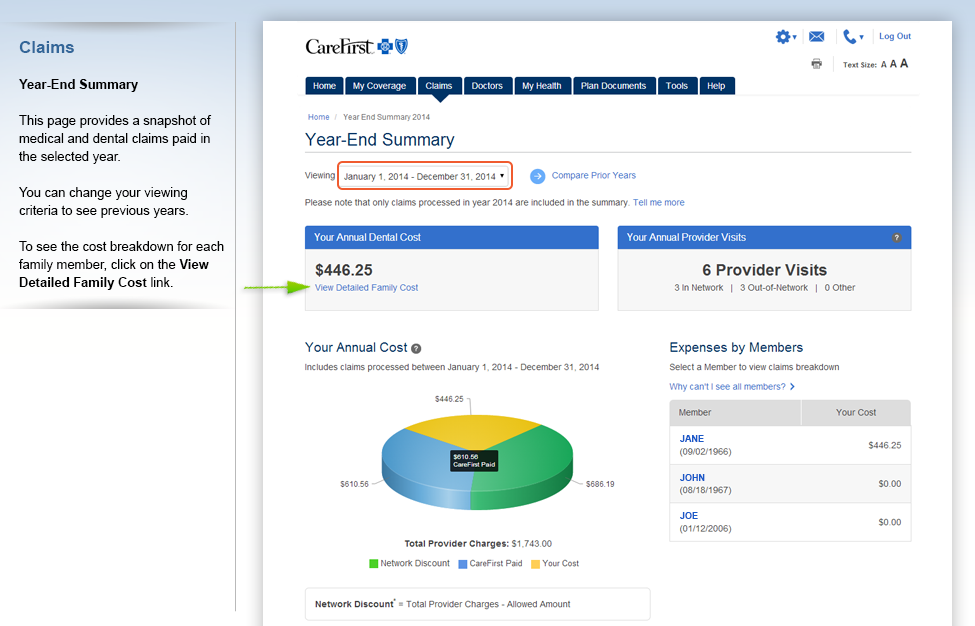
Task: Open the settings gear menu
Action: [785, 37]
